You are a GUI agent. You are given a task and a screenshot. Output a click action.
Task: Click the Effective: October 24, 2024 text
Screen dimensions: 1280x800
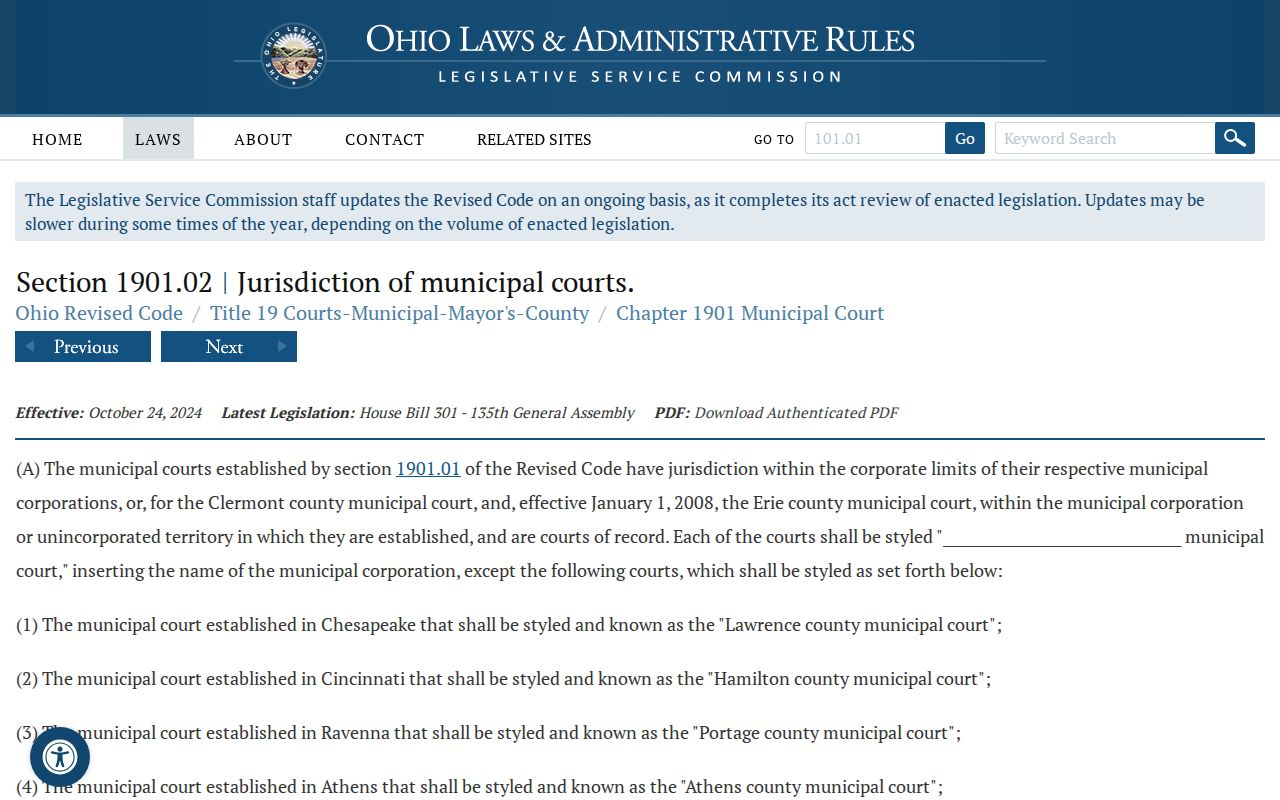point(109,412)
